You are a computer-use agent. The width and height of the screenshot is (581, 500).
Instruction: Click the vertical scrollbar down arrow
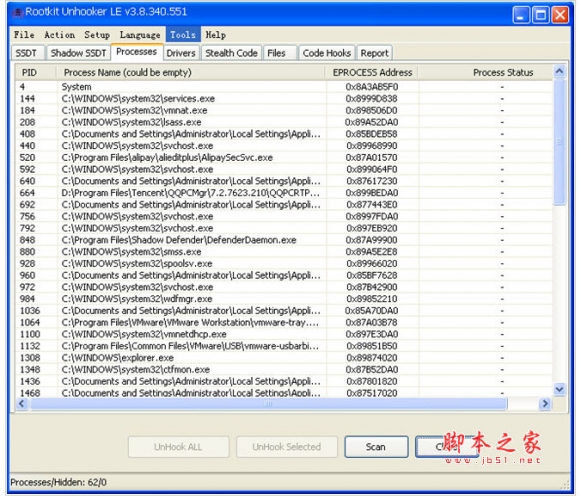[x=559, y=389]
